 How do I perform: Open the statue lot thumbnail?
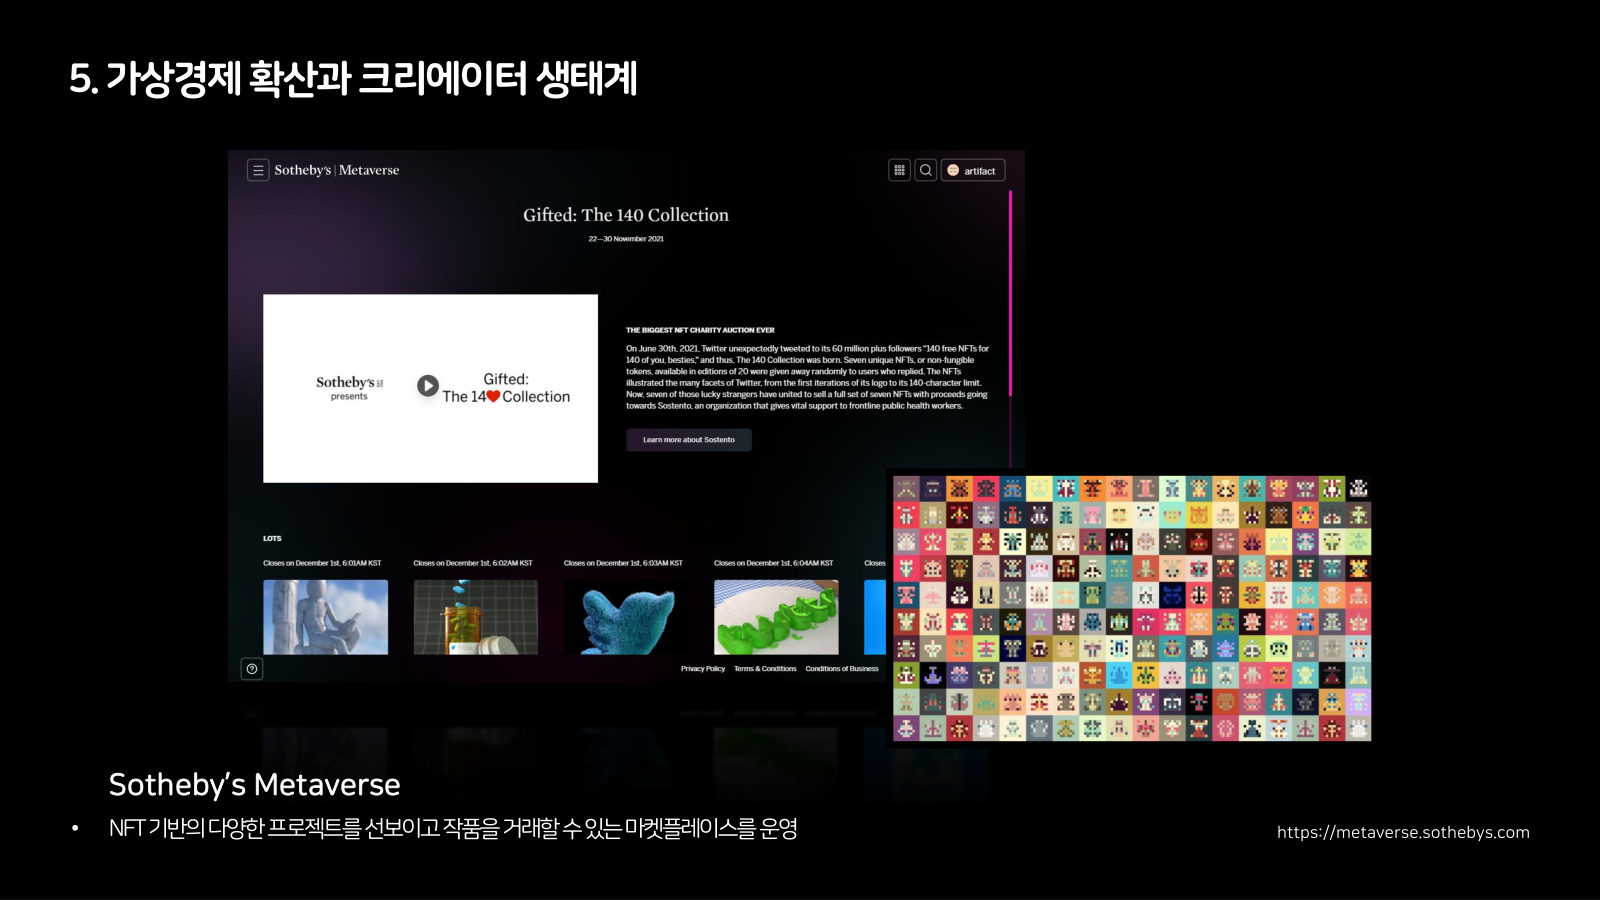pos(326,617)
